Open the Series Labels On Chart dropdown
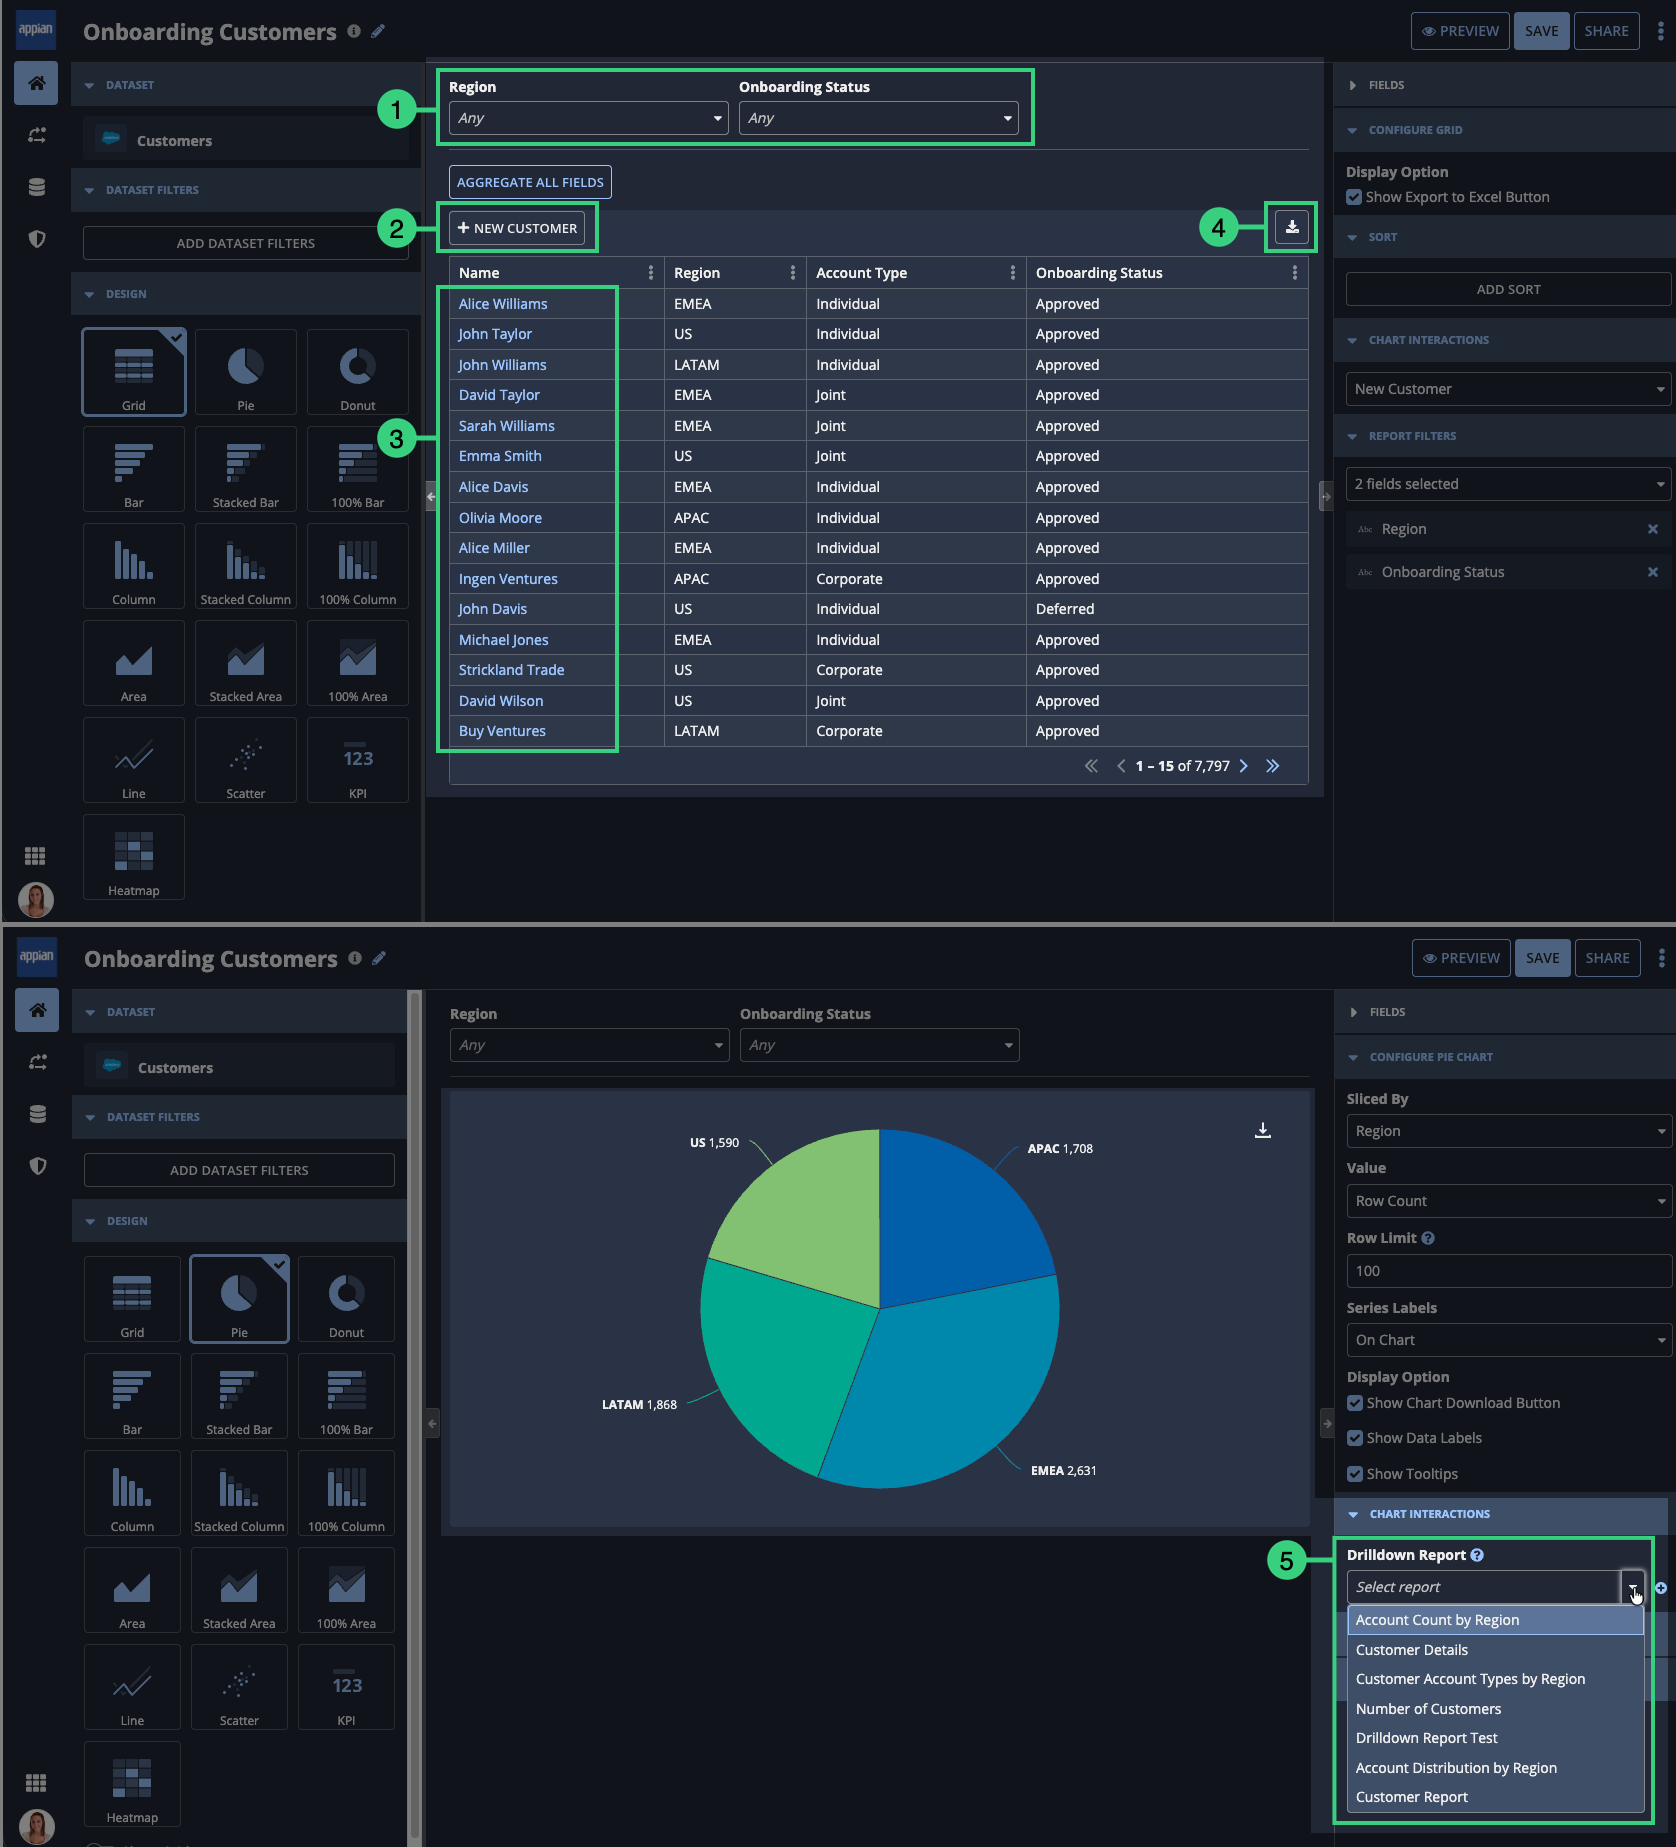1676x1847 pixels. click(1509, 1340)
